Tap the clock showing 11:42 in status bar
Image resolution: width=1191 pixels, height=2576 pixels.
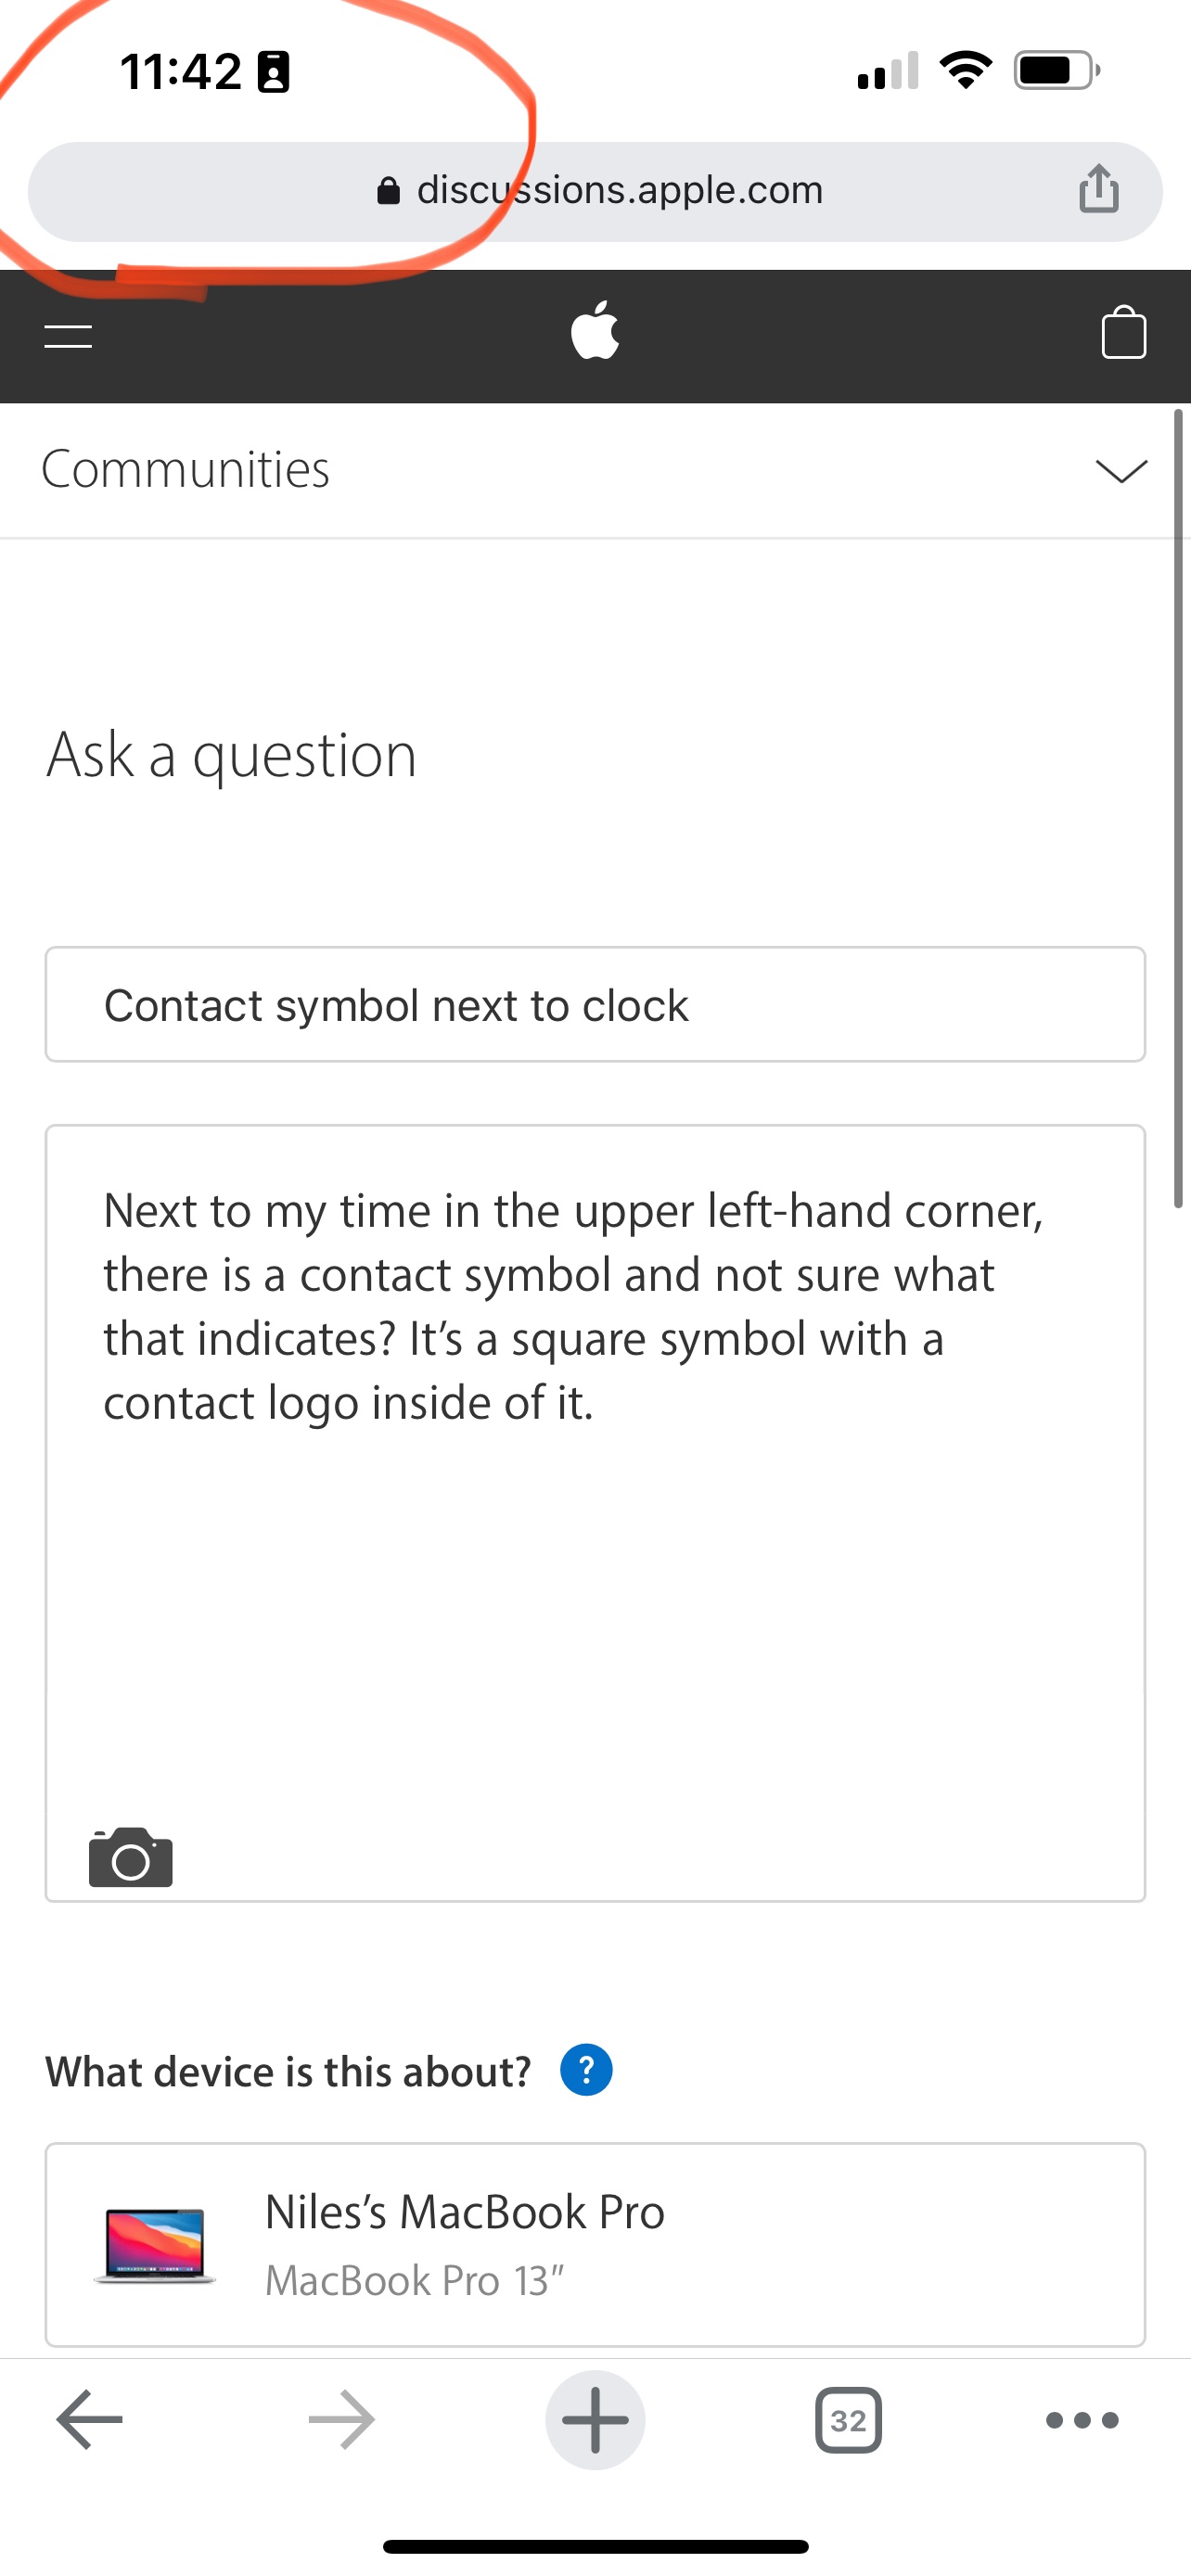(x=180, y=70)
